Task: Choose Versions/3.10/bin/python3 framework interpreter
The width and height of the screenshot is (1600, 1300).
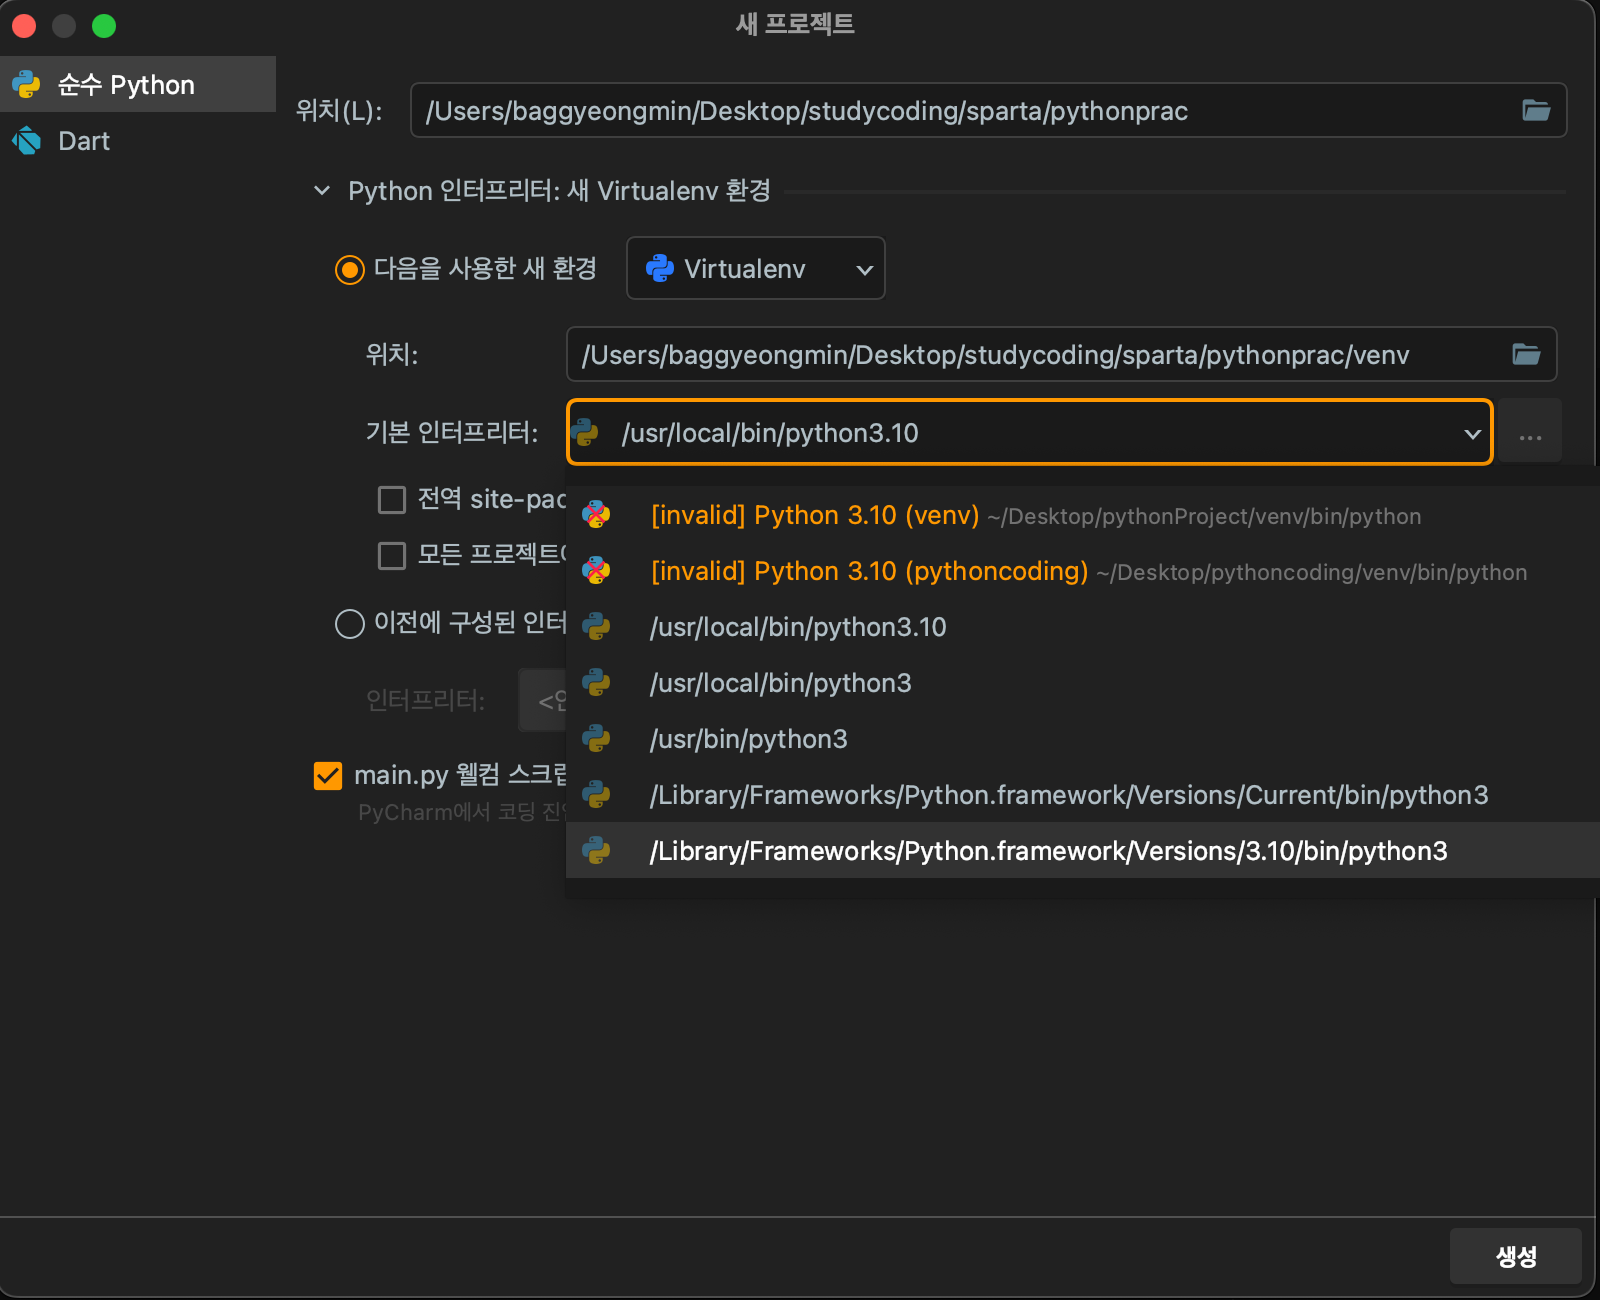Action: point(1083,851)
